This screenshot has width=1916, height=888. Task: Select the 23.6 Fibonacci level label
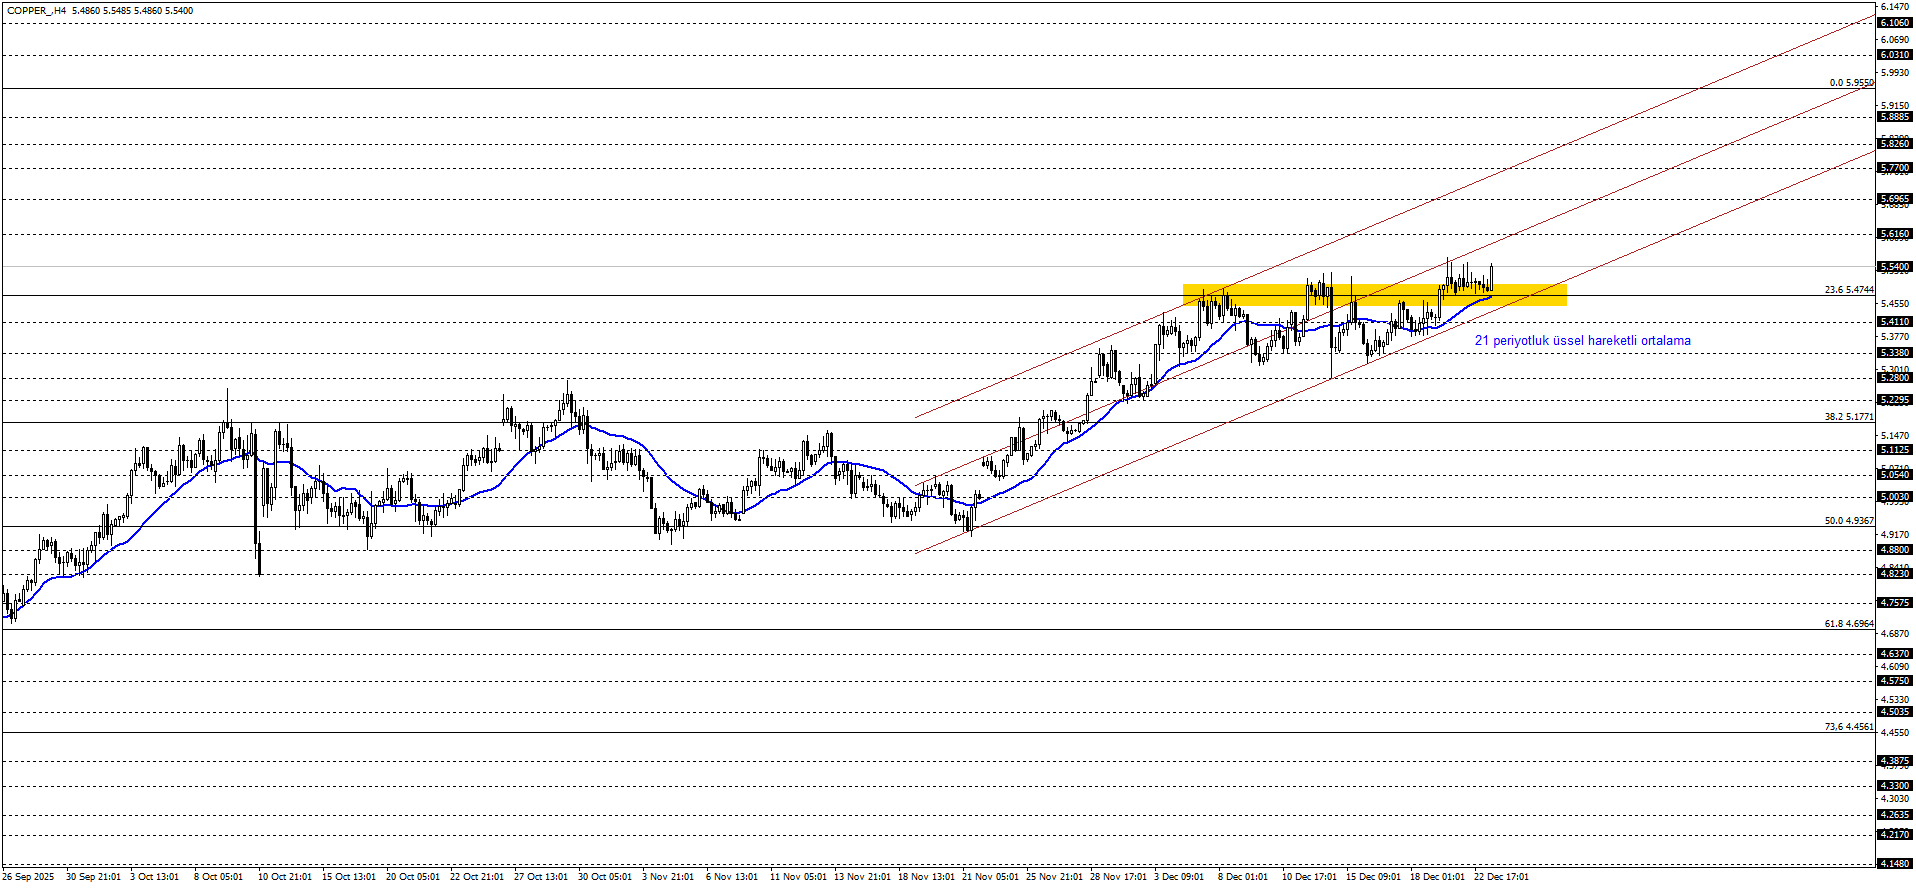1848,290
